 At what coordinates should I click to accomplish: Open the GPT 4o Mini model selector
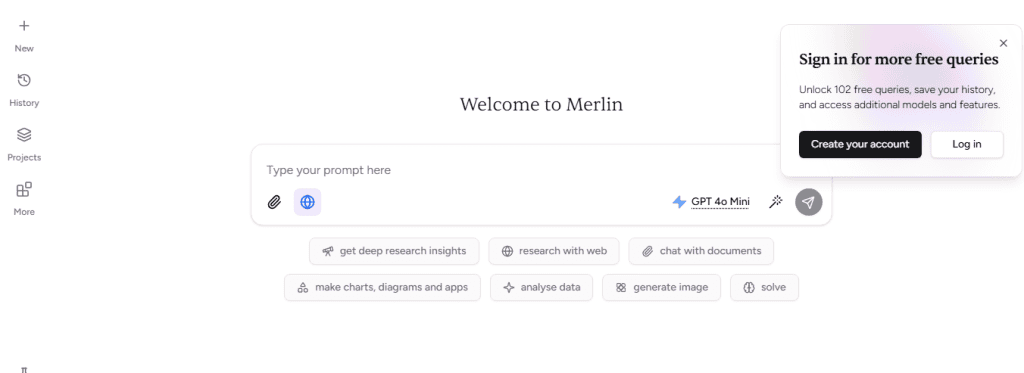711,202
